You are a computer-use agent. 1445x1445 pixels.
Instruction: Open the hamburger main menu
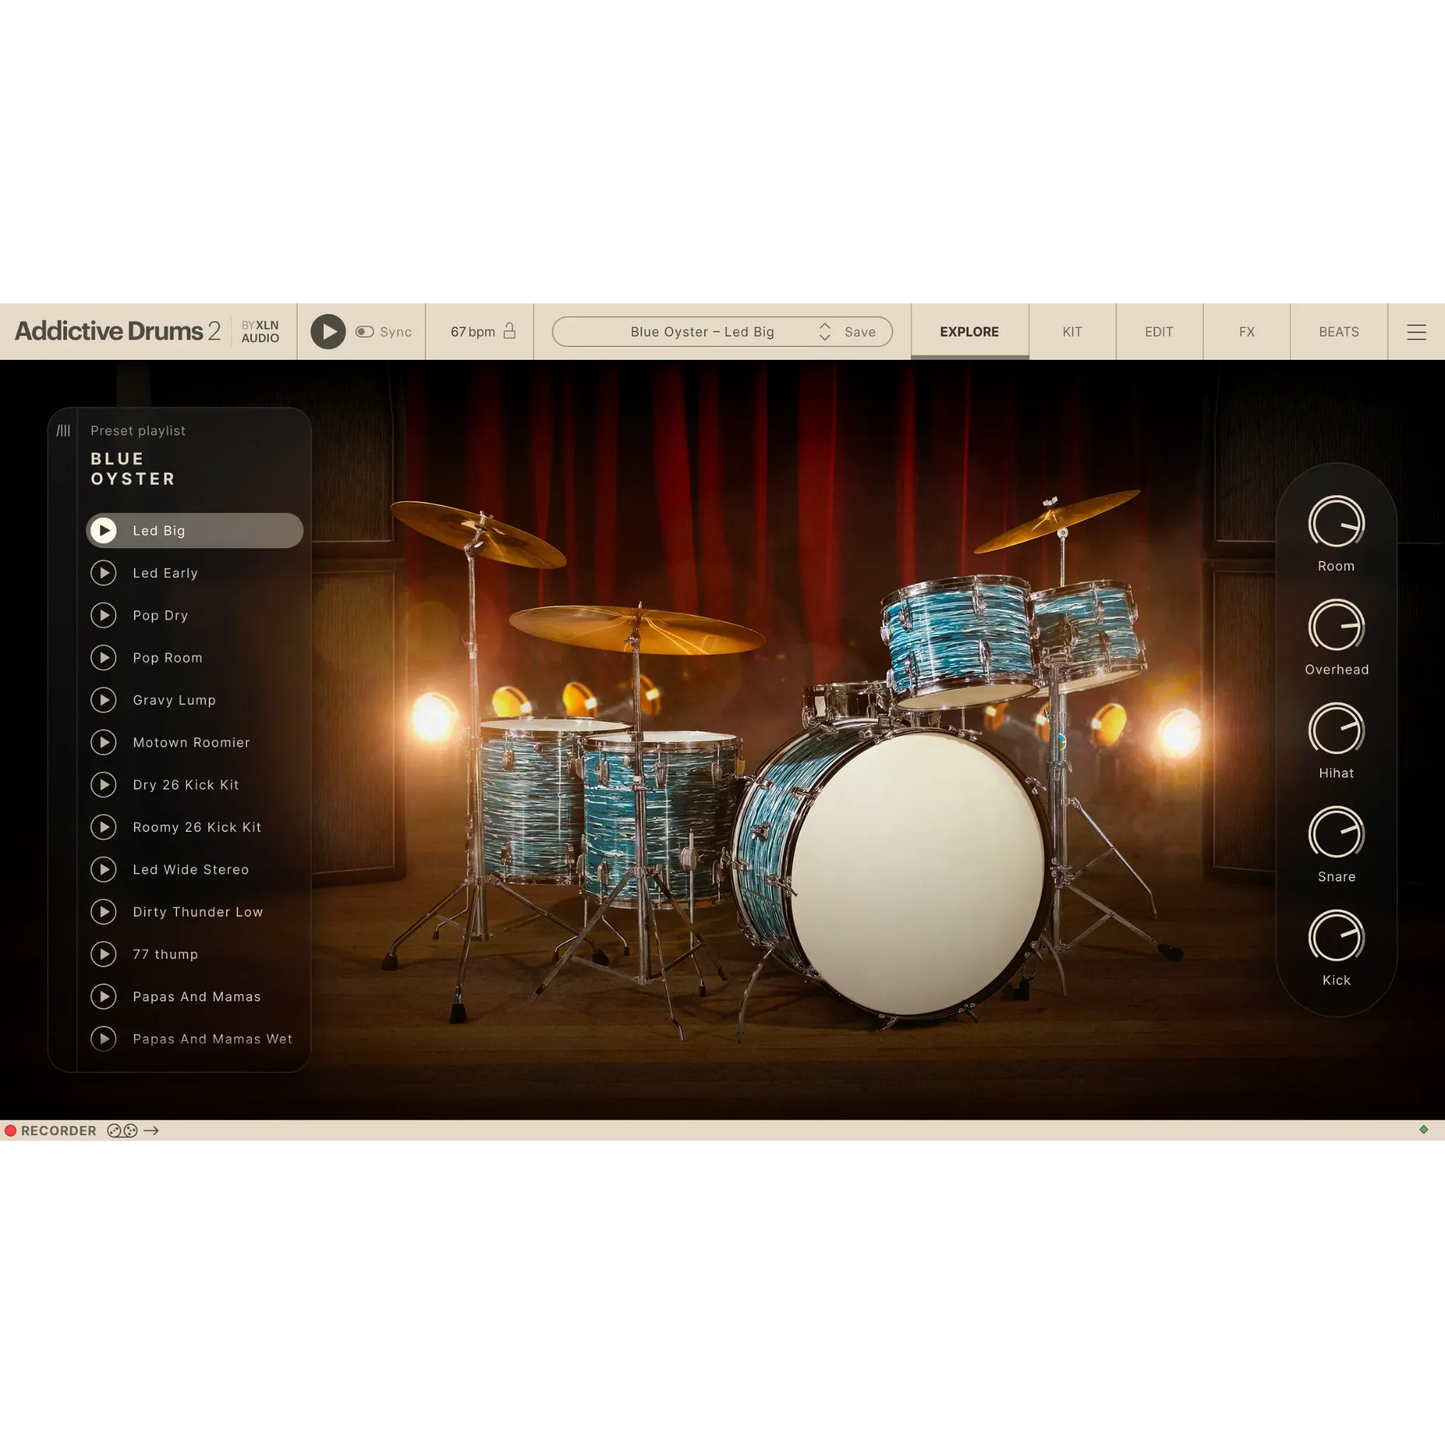(1417, 332)
